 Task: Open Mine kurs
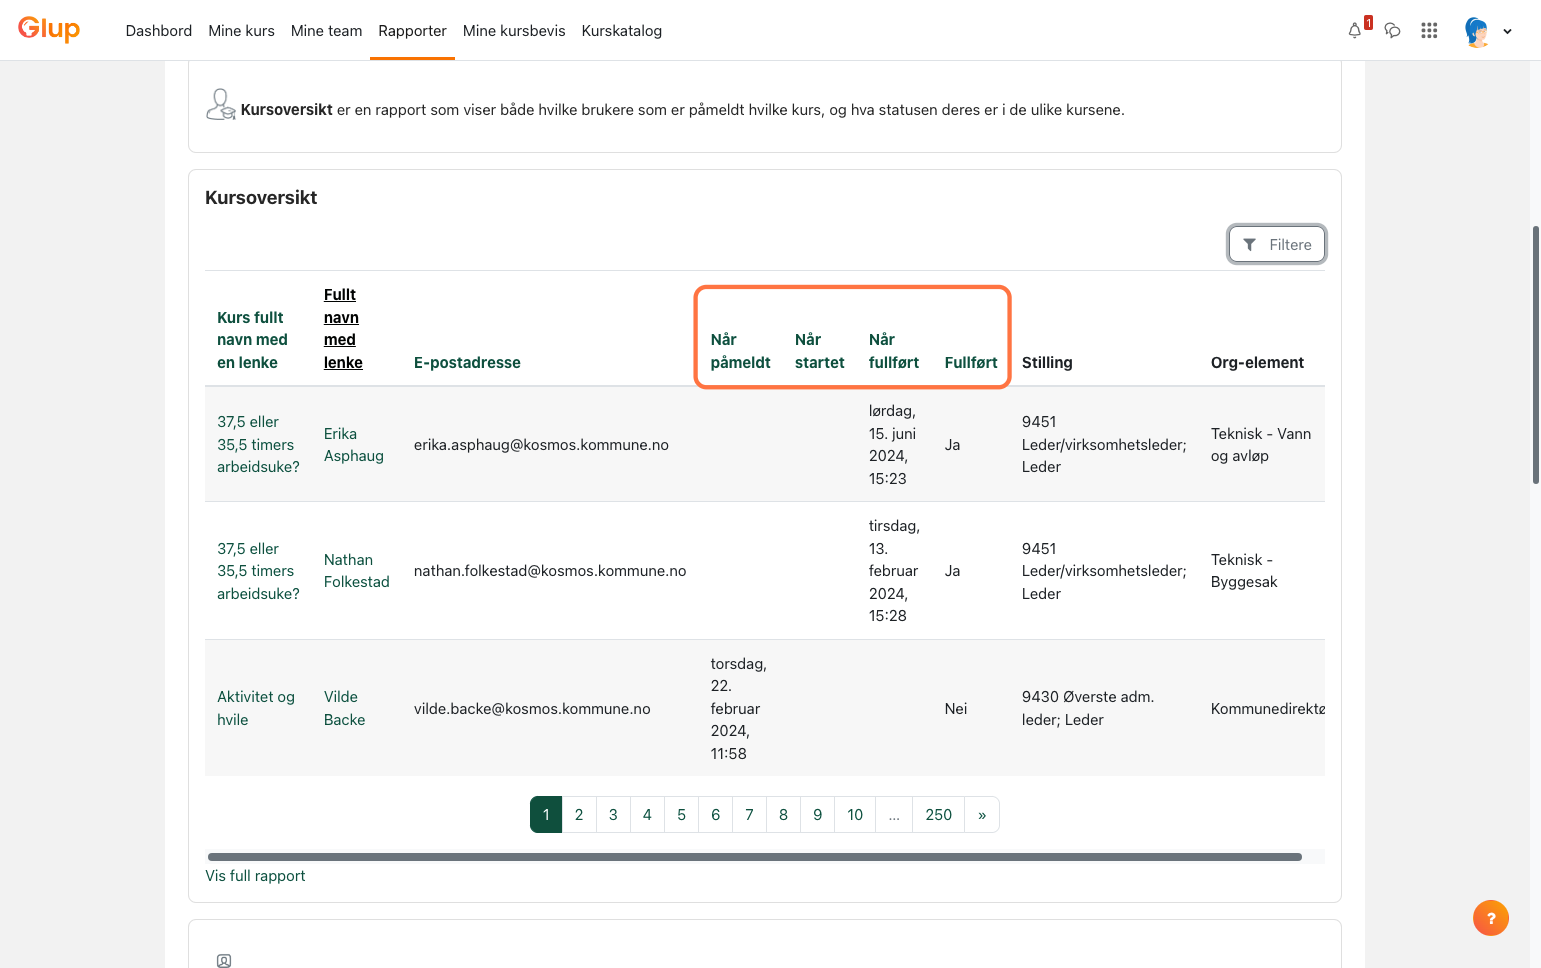point(241,31)
